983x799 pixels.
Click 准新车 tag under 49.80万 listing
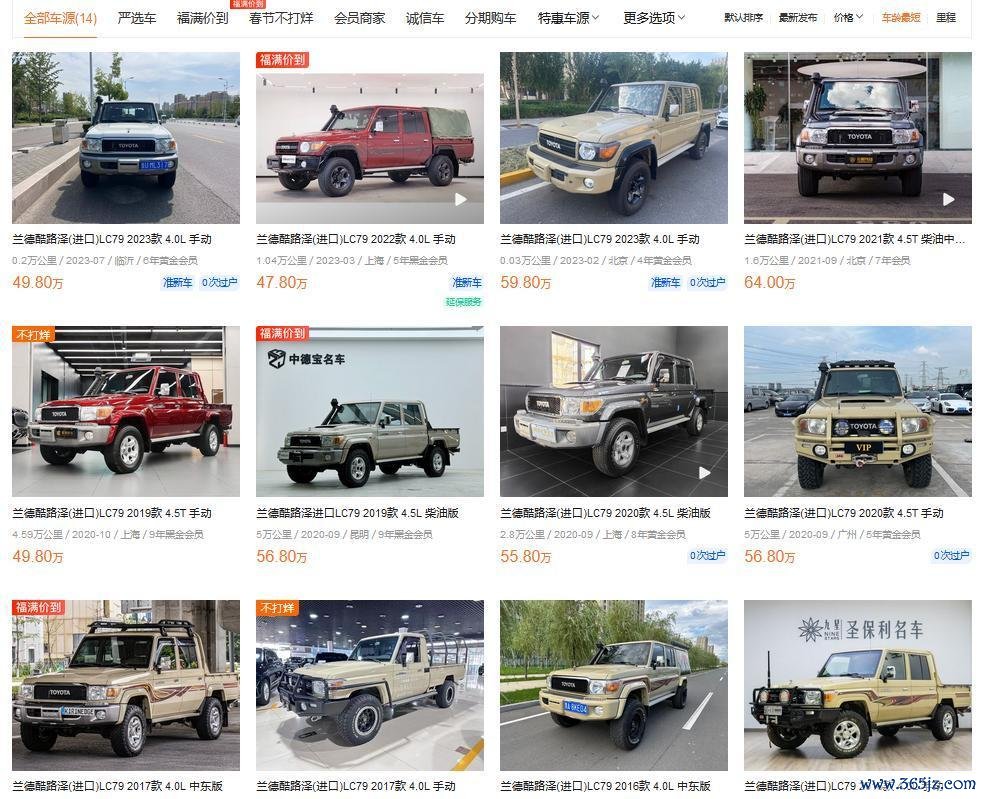(178, 283)
